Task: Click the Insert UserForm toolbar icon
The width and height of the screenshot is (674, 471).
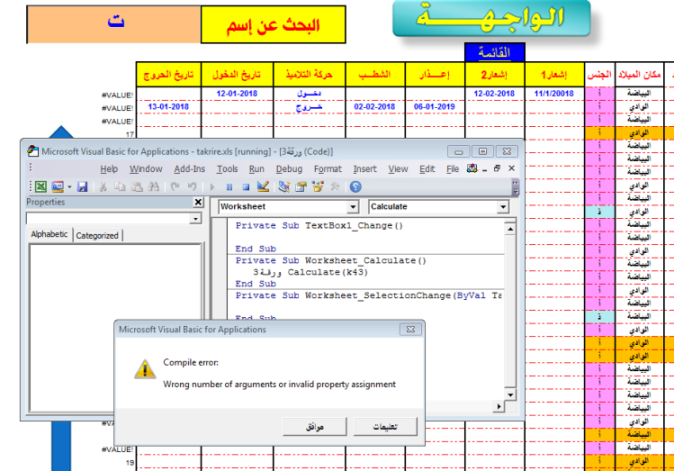Action: click(x=57, y=187)
